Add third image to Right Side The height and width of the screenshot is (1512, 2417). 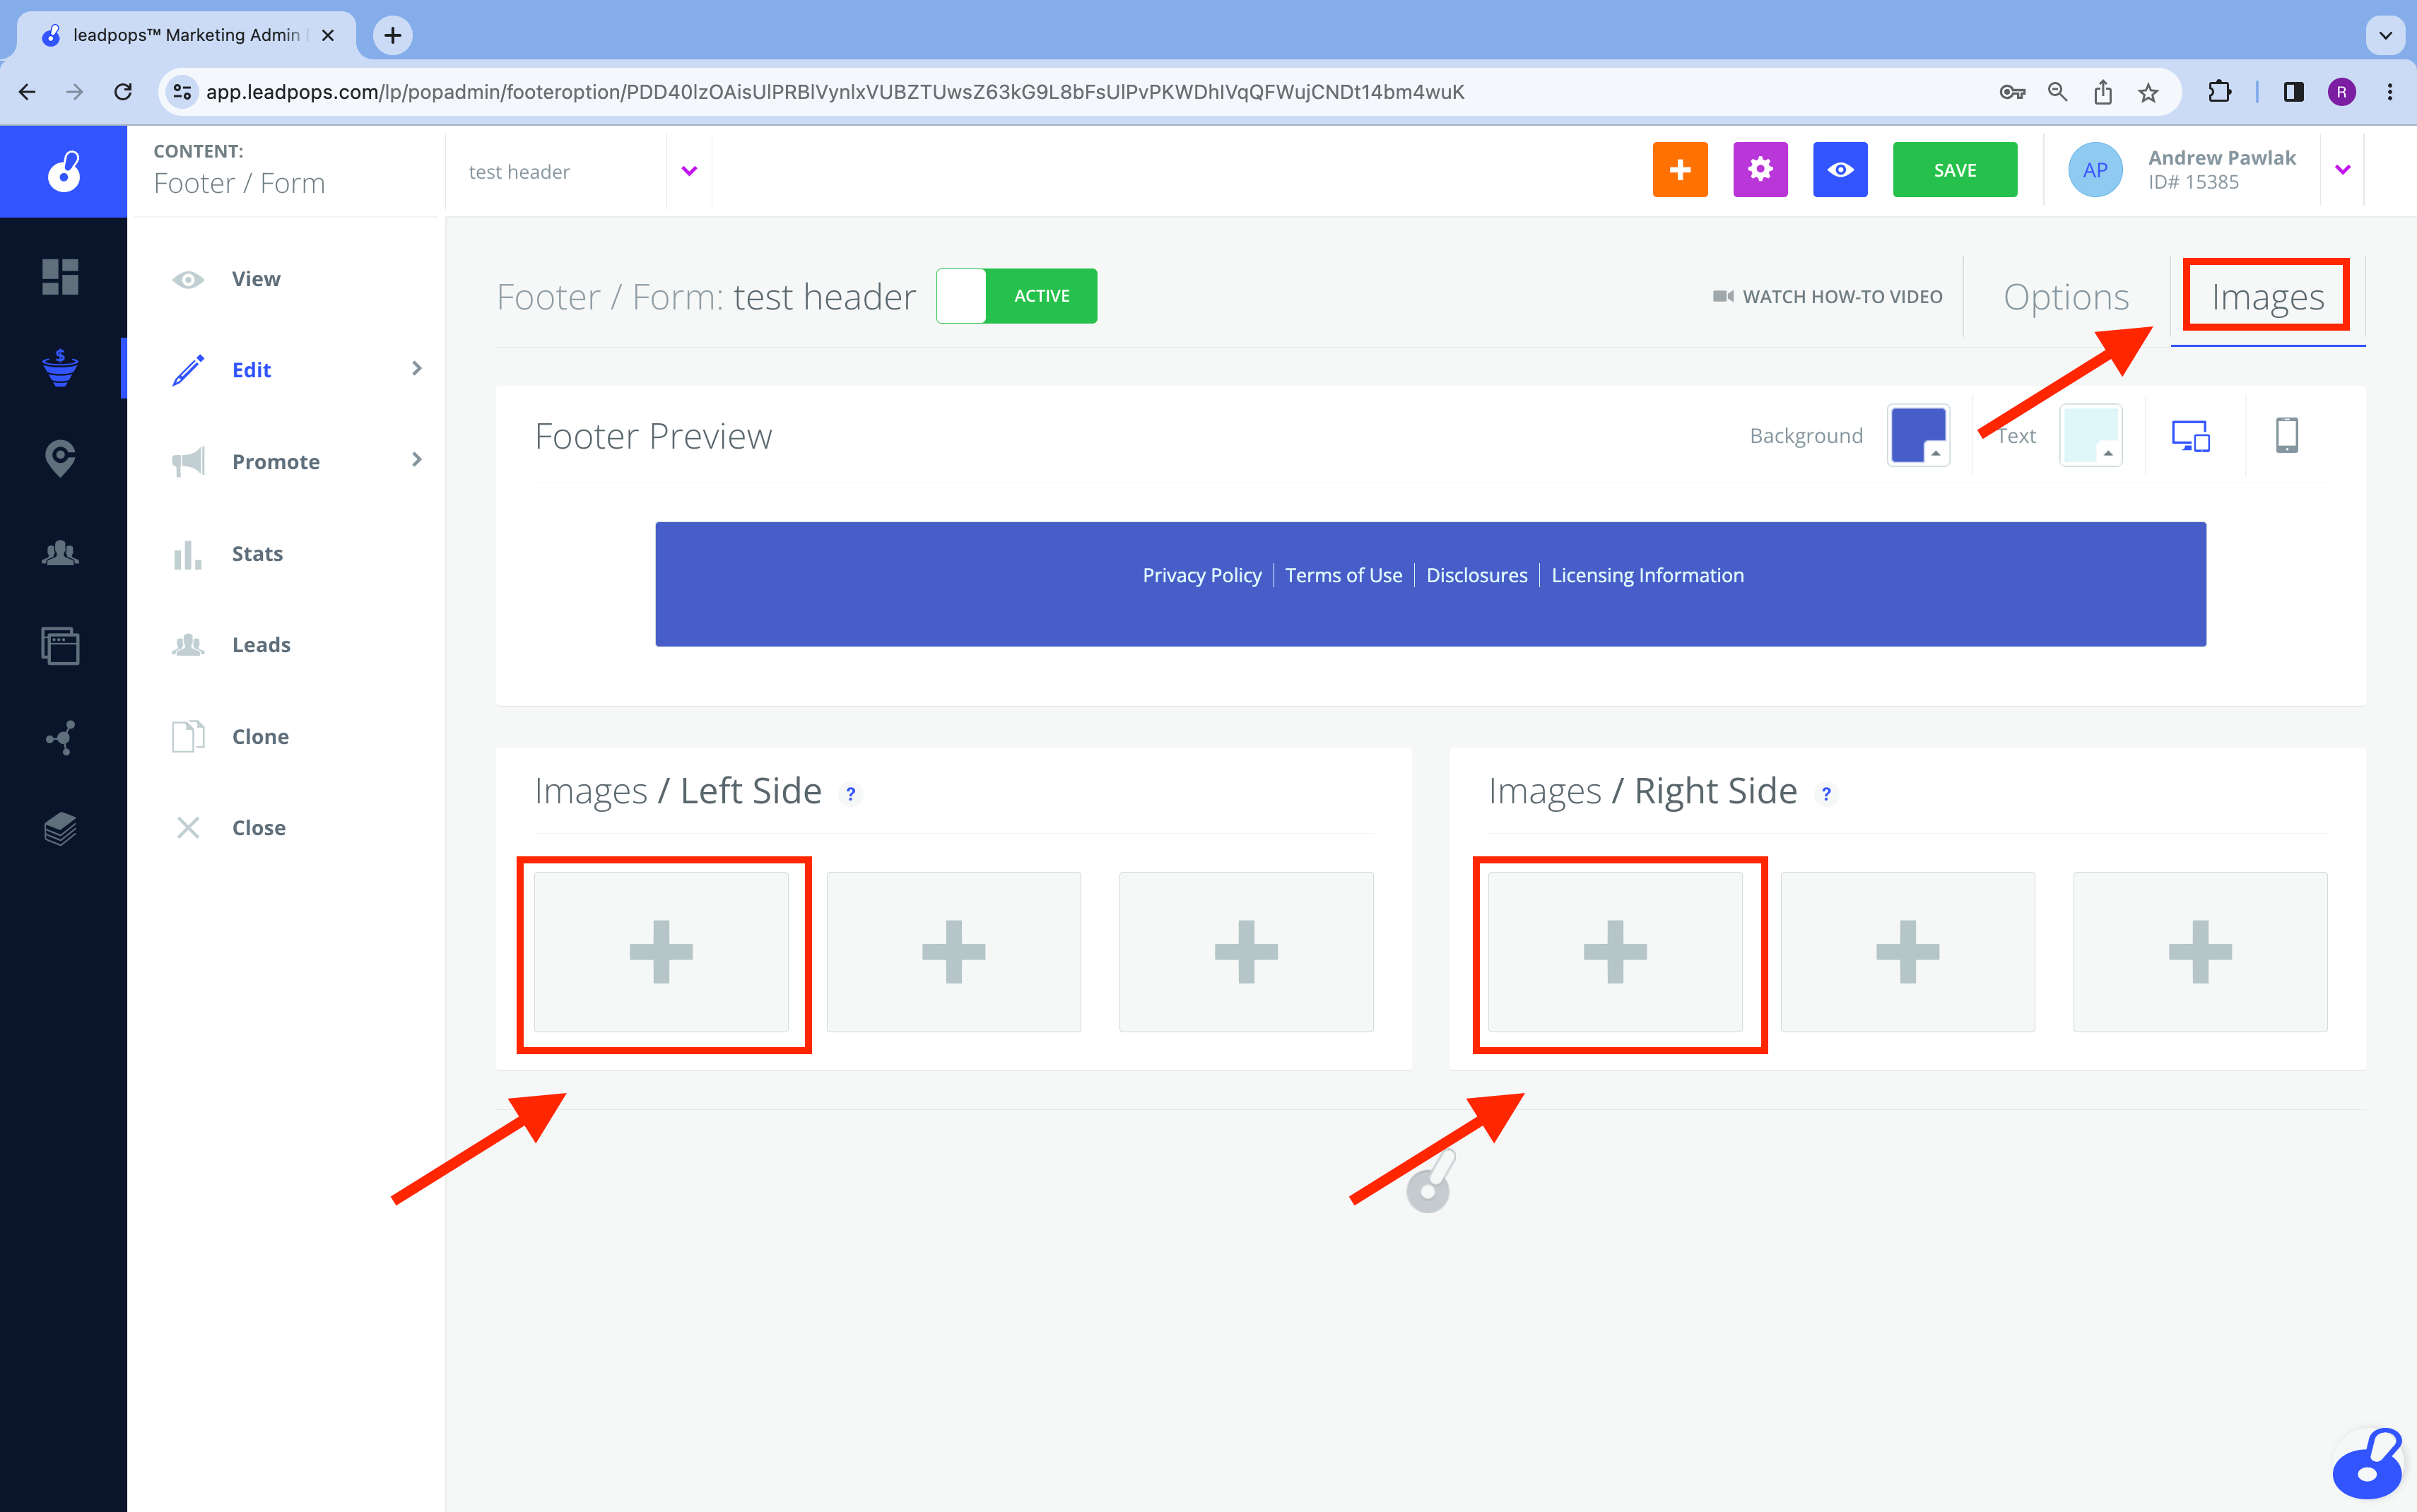click(2200, 952)
